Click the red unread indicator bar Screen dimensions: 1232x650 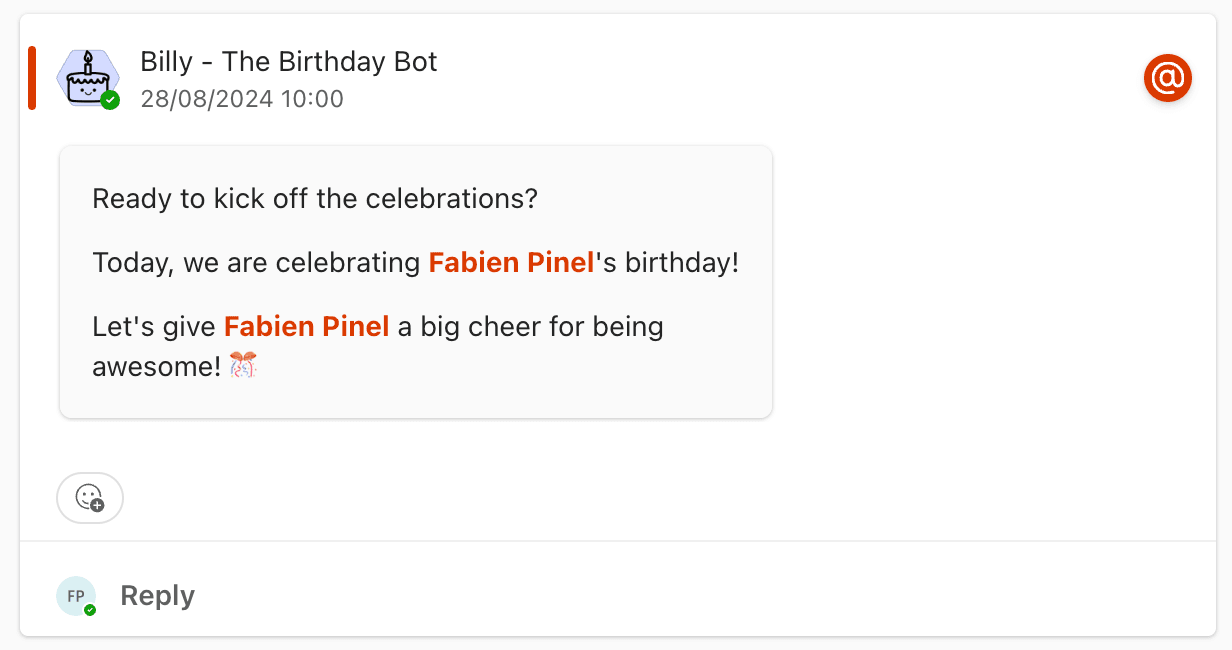click(x=32, y=77)
